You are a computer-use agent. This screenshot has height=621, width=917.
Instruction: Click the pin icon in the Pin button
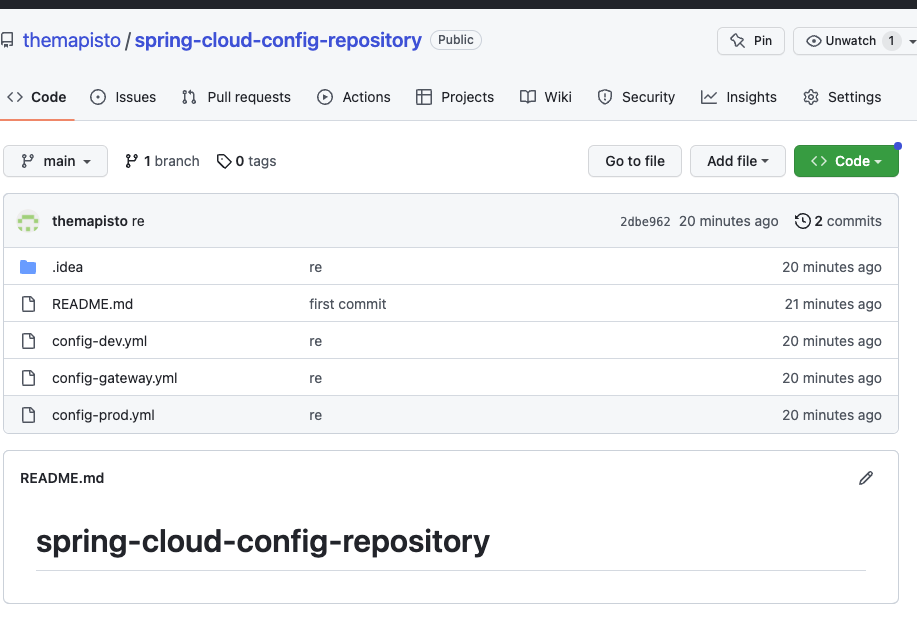737,41
